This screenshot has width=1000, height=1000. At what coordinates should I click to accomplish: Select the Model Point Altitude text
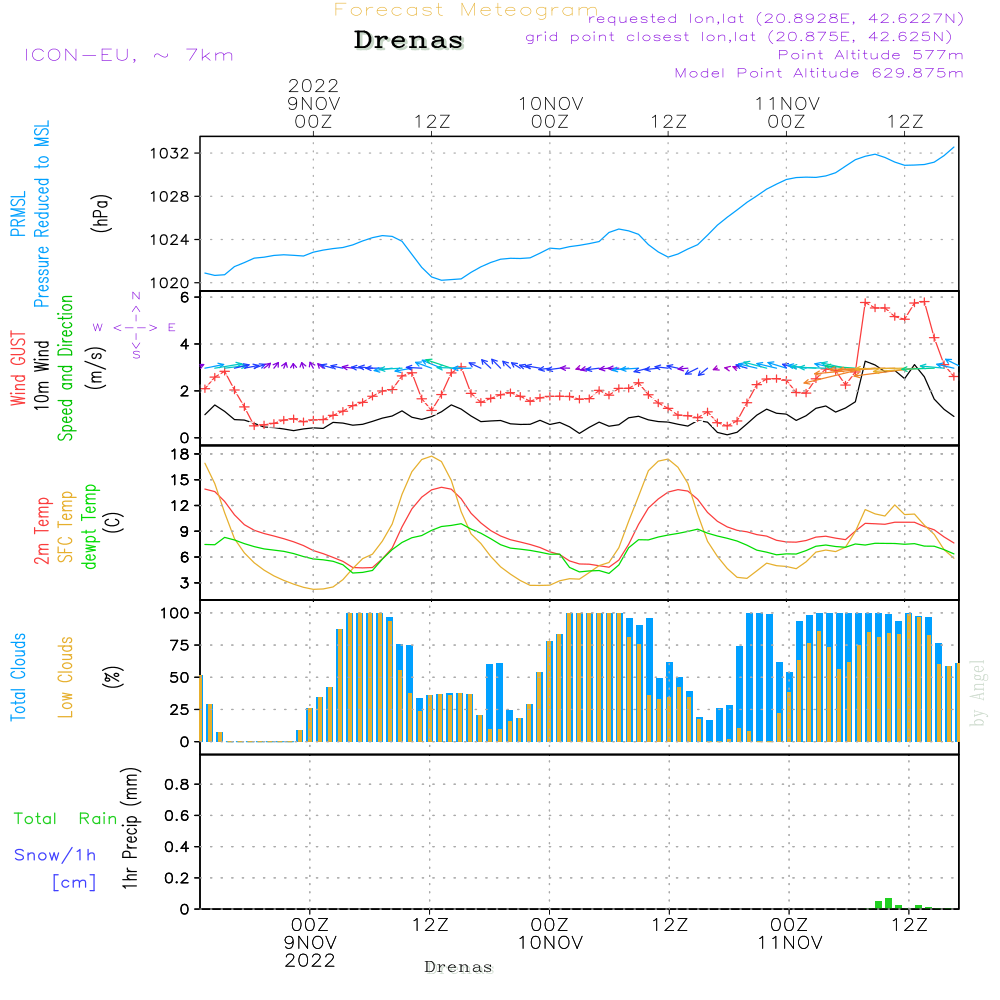819,73
